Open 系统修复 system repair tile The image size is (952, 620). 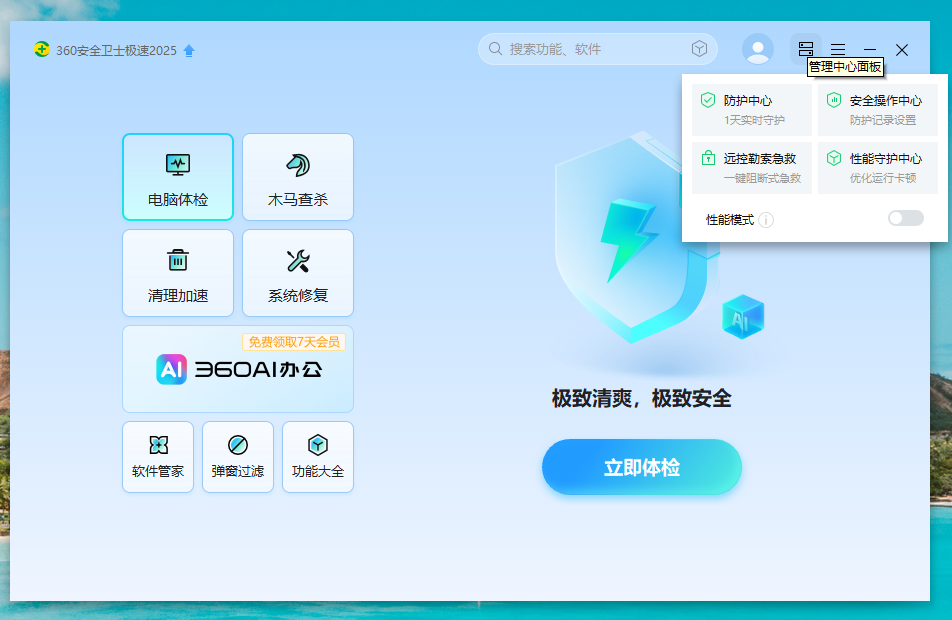point(298,273)
